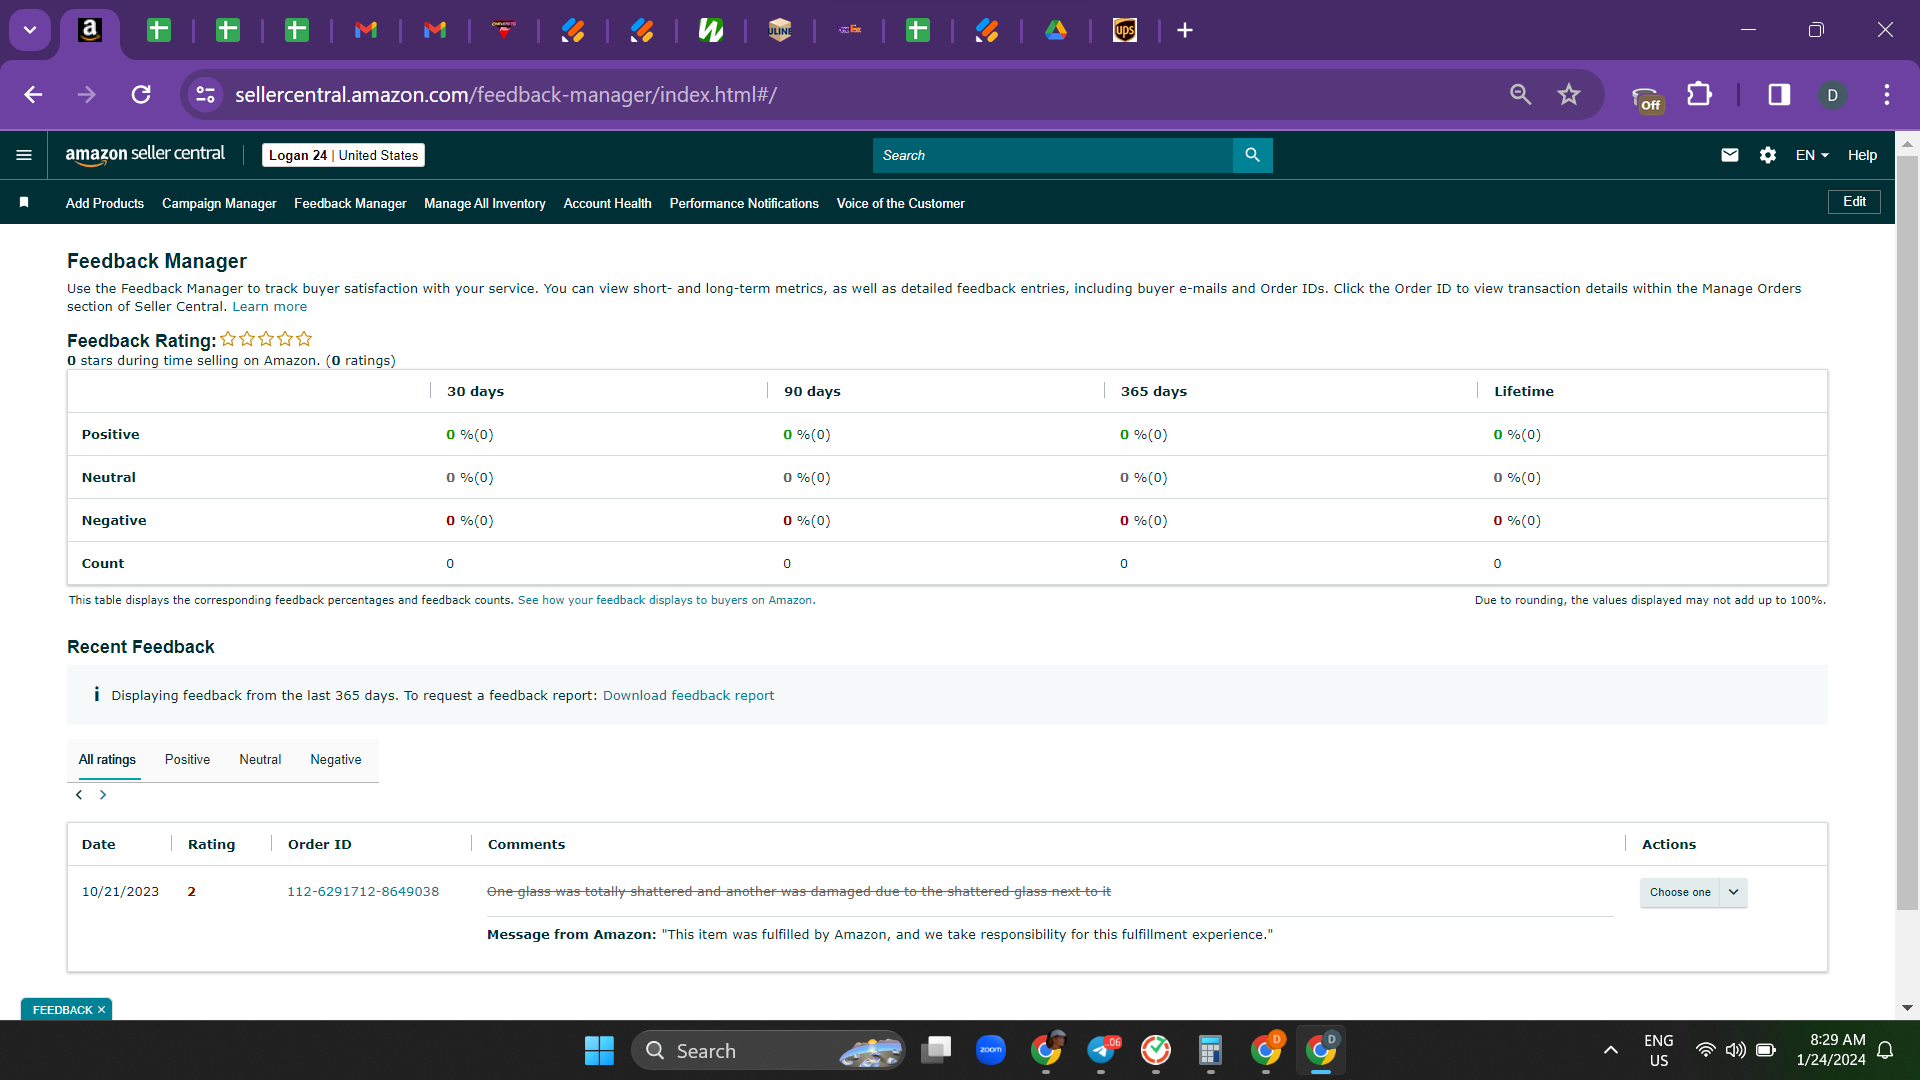Open Chrome three-dot menu

(x=1887, y=95)
